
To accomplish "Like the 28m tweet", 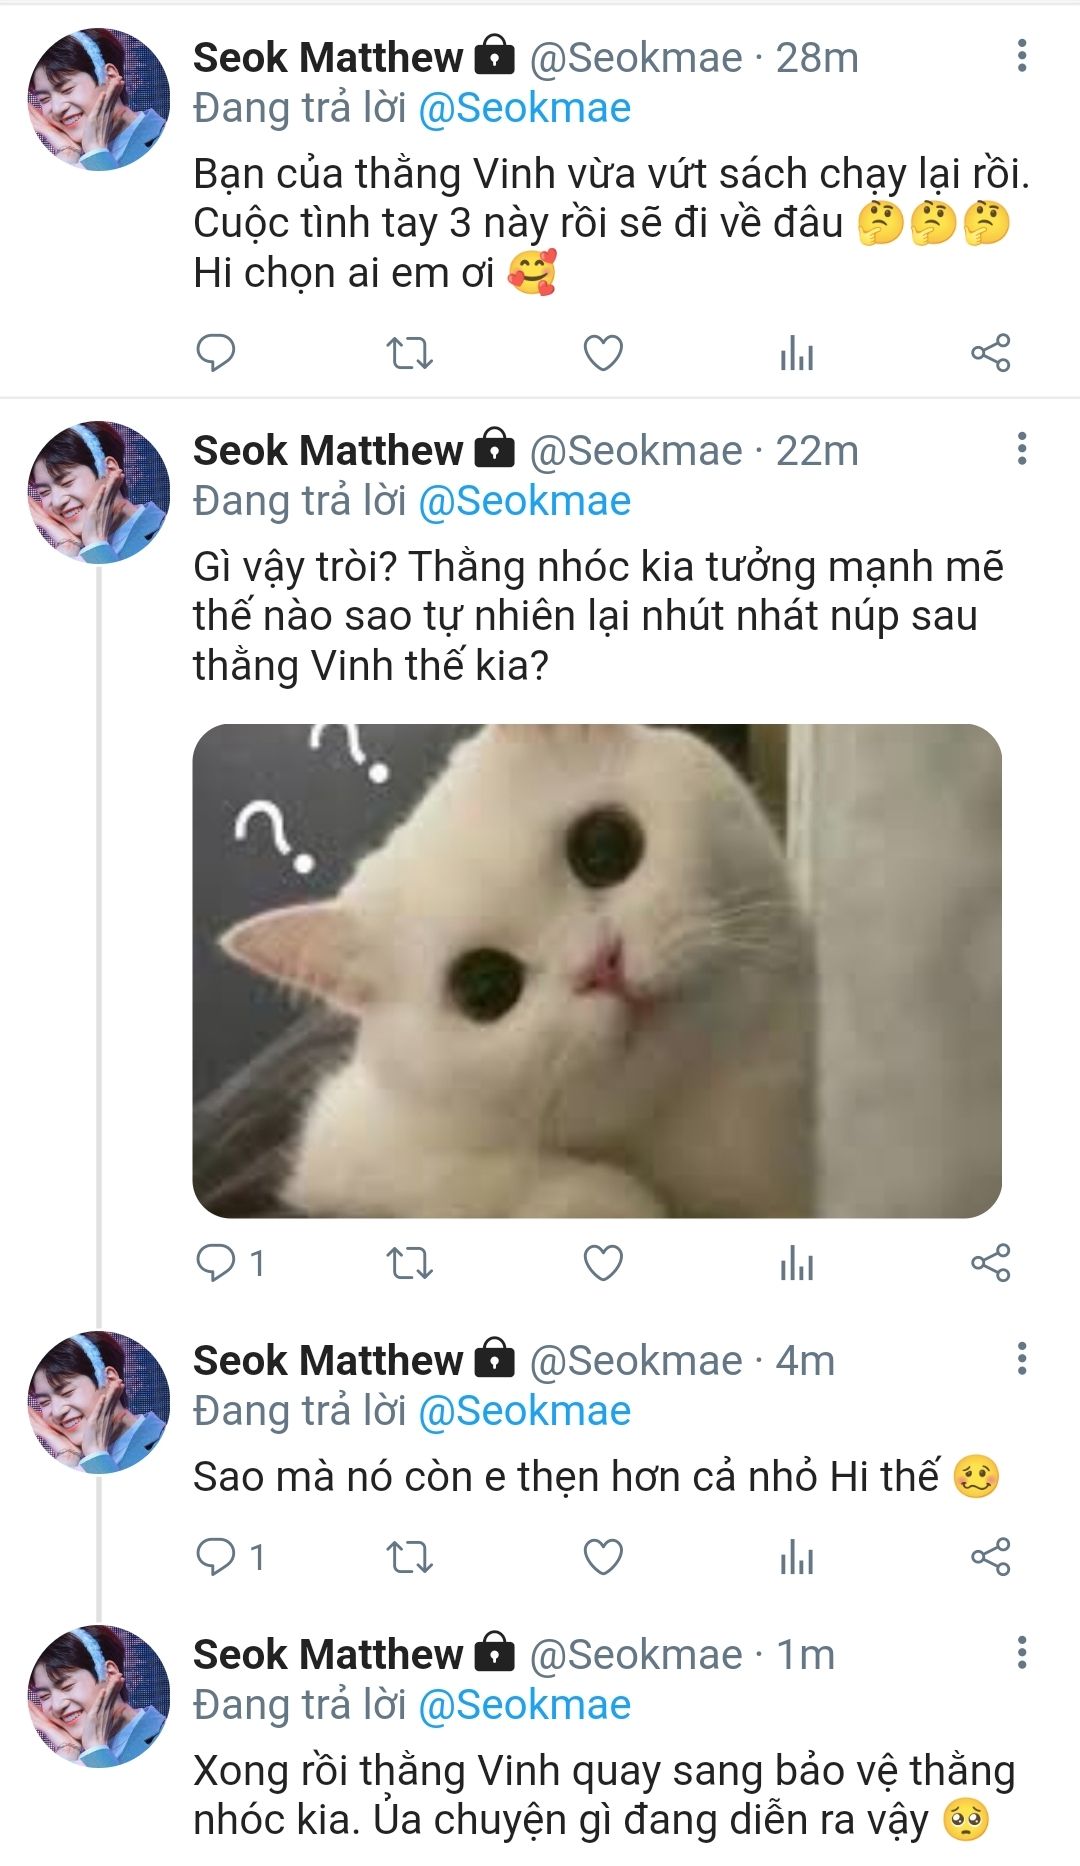I will (603, 353).
